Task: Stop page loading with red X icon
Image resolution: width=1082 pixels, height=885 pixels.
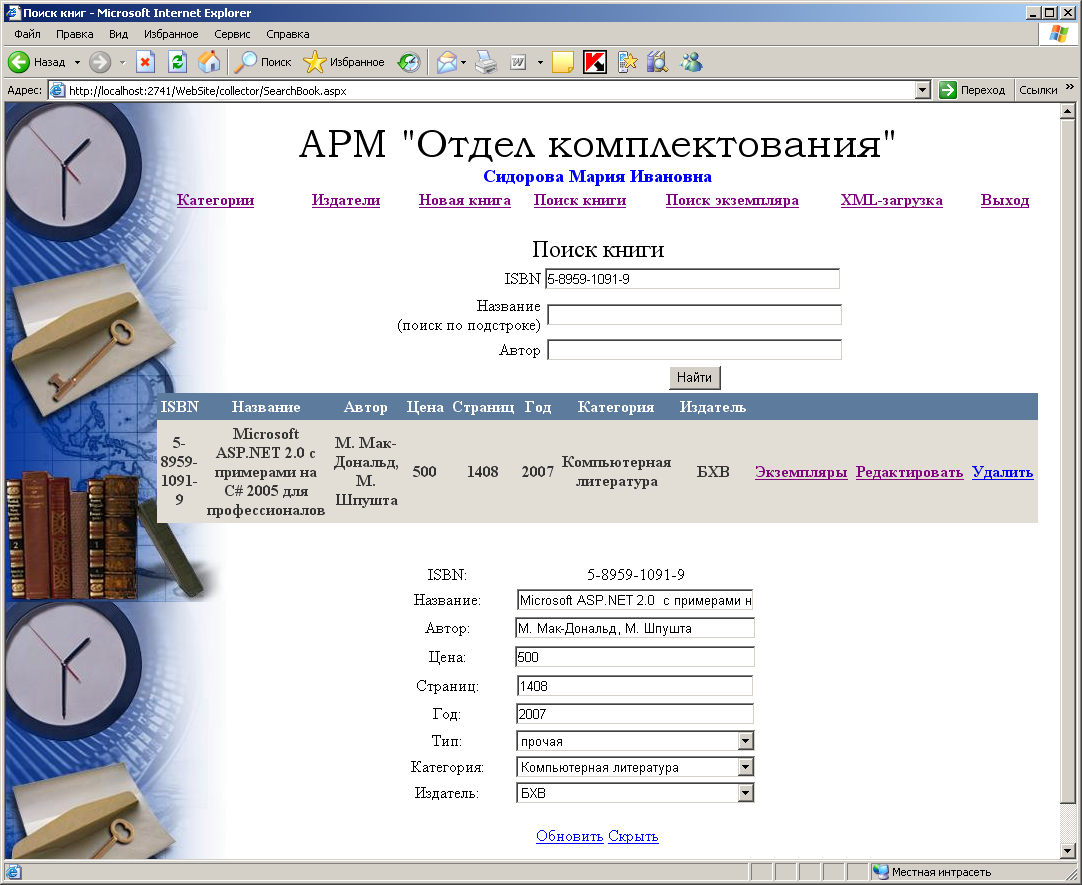Action: [145, 62]
